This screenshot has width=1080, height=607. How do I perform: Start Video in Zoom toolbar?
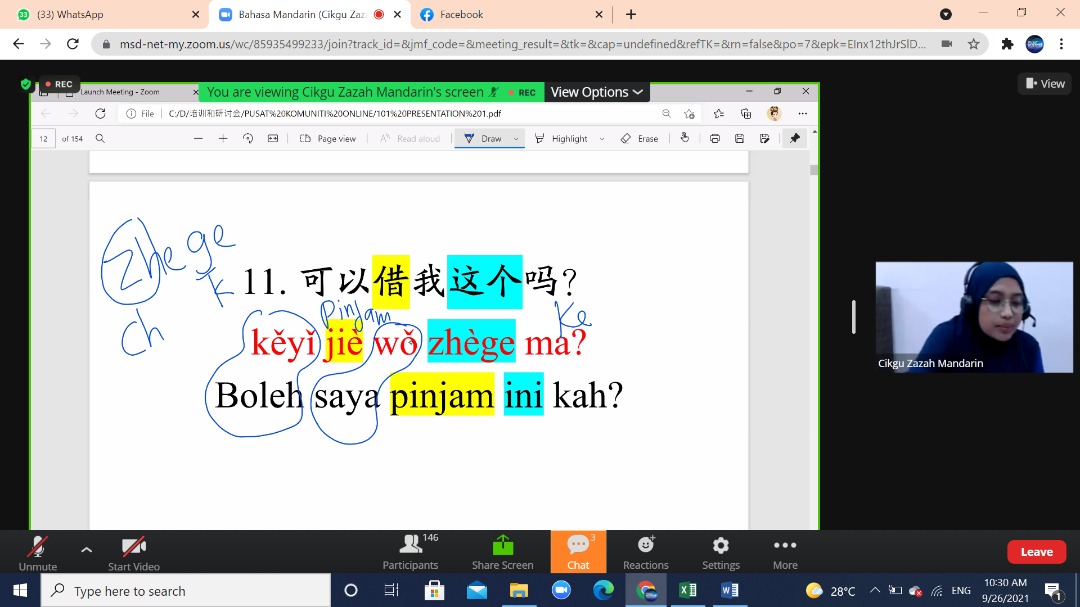134,550
